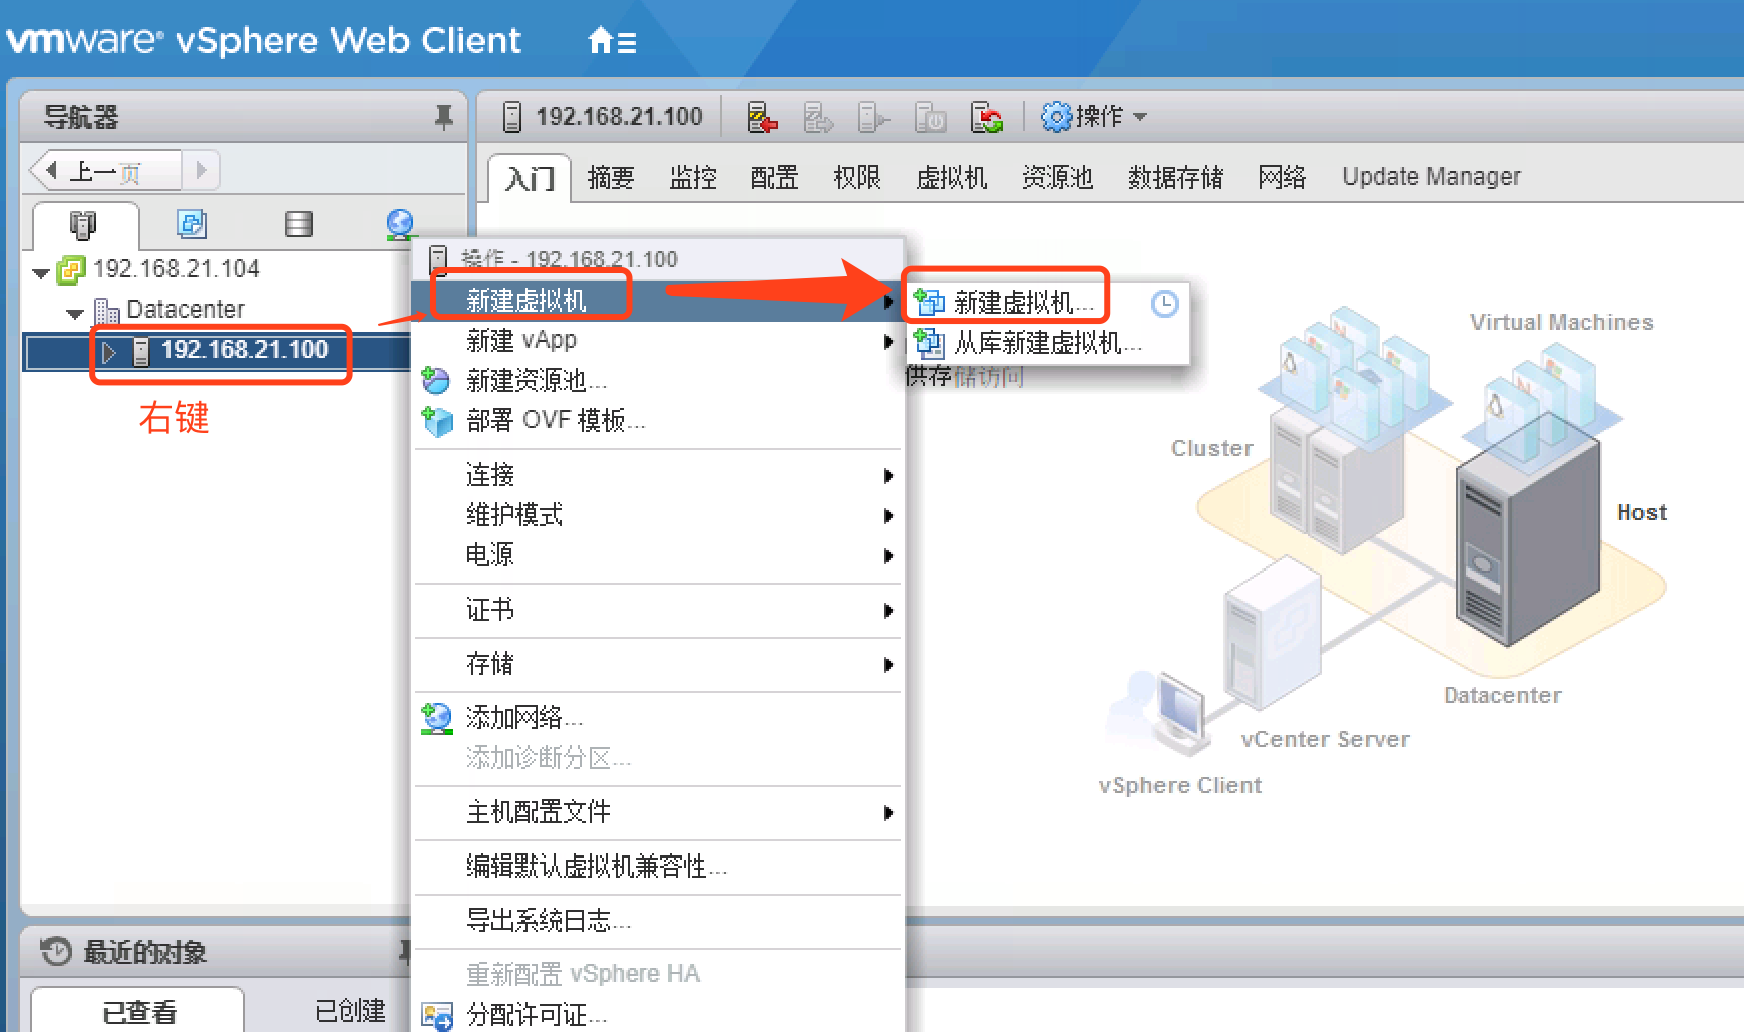This screenshot has width=1744, height=1032.
Task: Switch to the 入门 tab
Action: coord(530,178)
